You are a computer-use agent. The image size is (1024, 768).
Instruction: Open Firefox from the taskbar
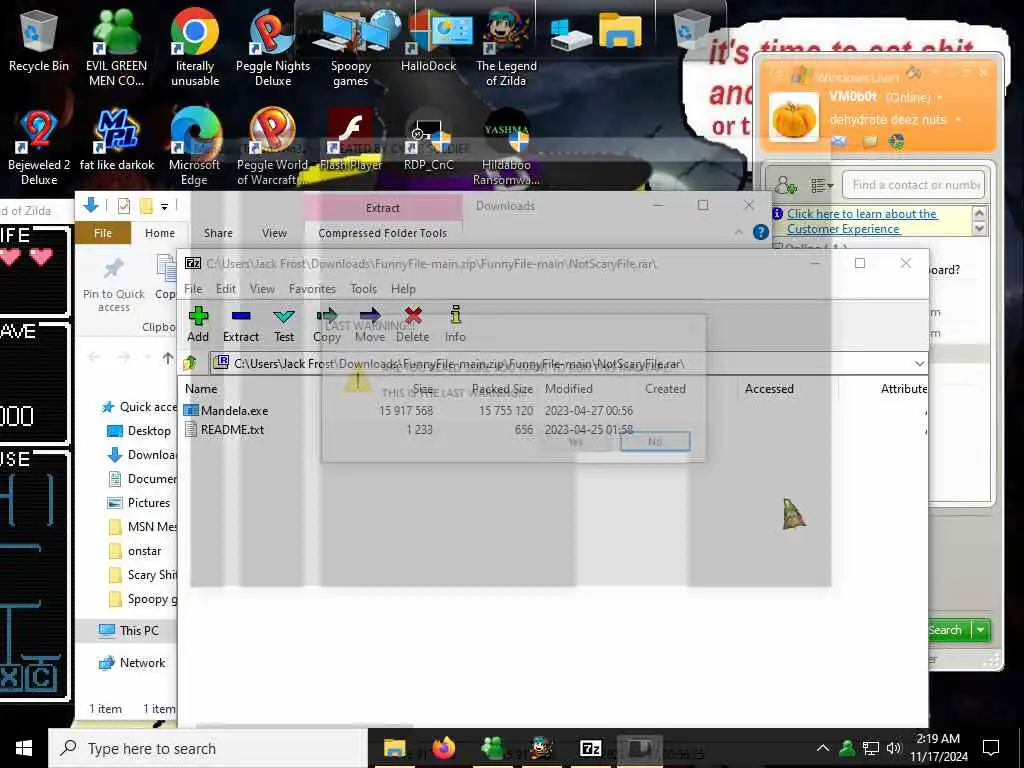pos(443,748)
